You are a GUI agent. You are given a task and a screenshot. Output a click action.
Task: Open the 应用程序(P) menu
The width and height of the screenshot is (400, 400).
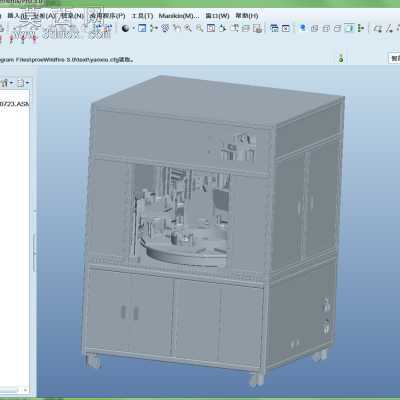tap(107, 16)
